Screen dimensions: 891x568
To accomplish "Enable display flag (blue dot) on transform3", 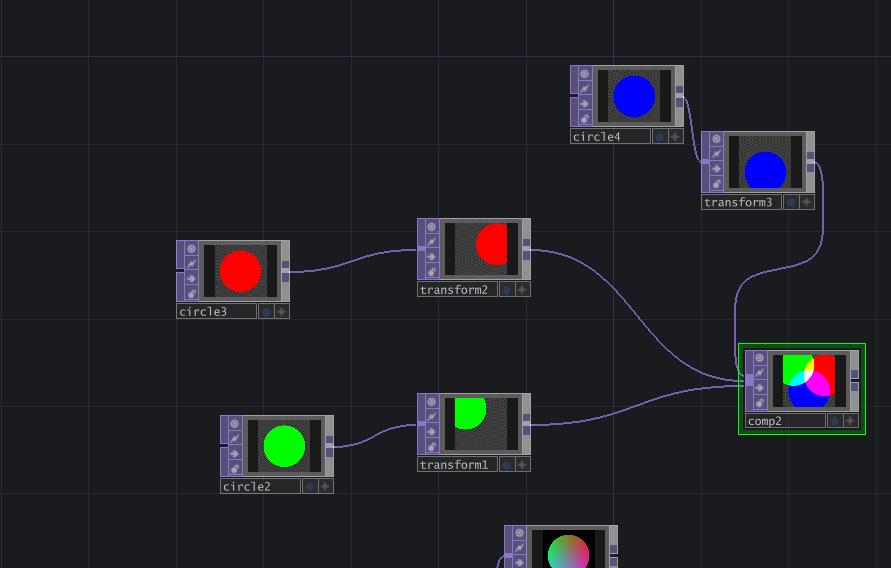I will coord(791,202).
